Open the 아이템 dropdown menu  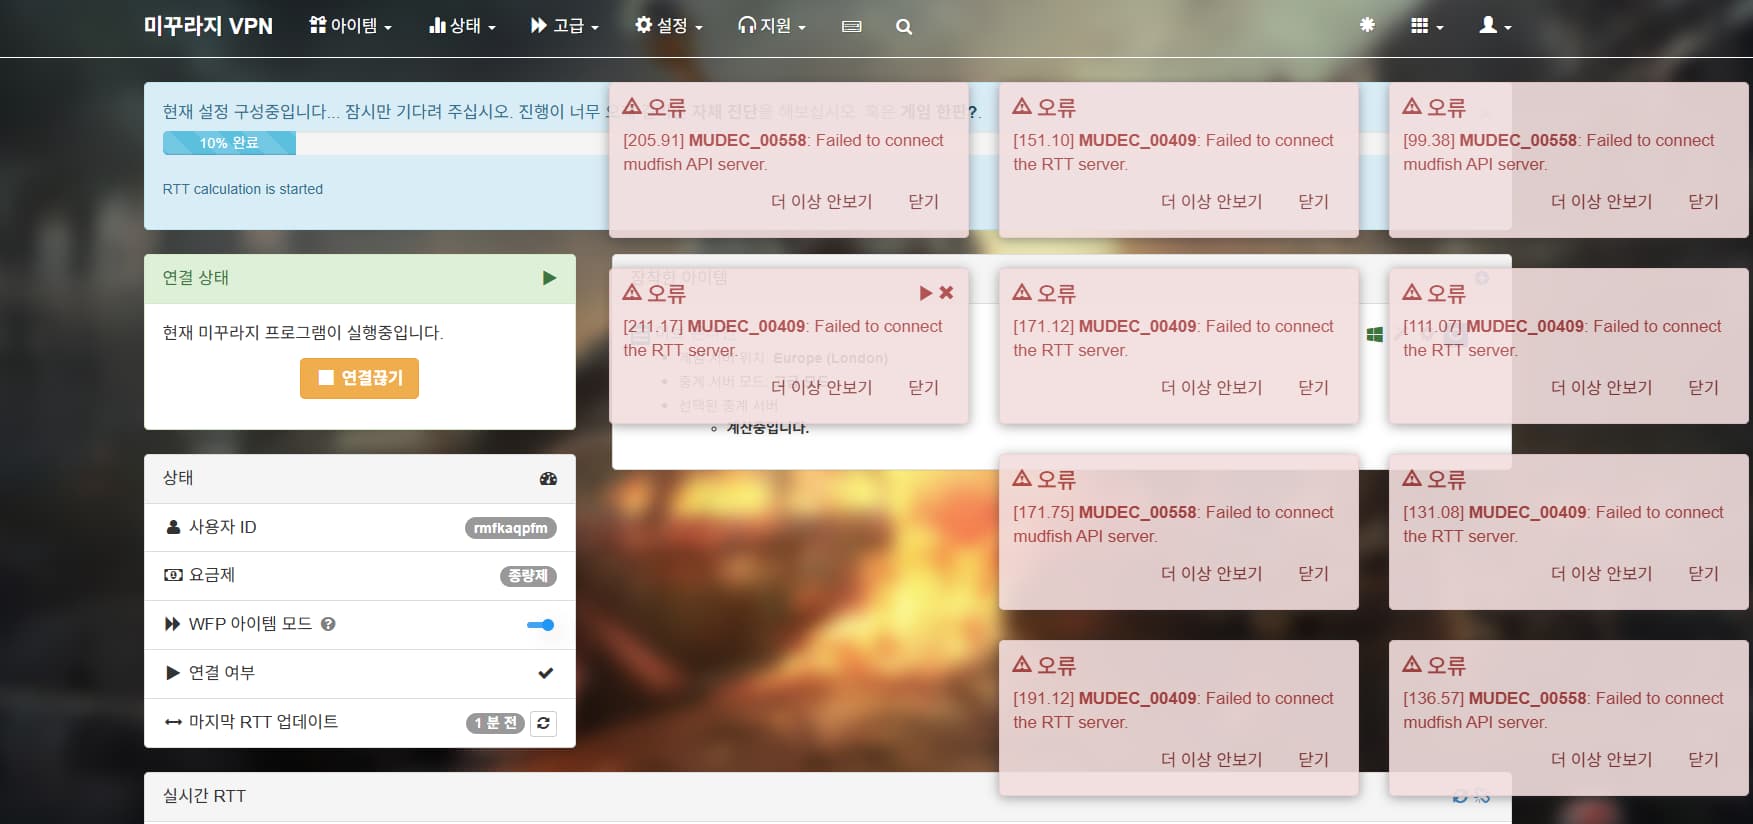351,26
